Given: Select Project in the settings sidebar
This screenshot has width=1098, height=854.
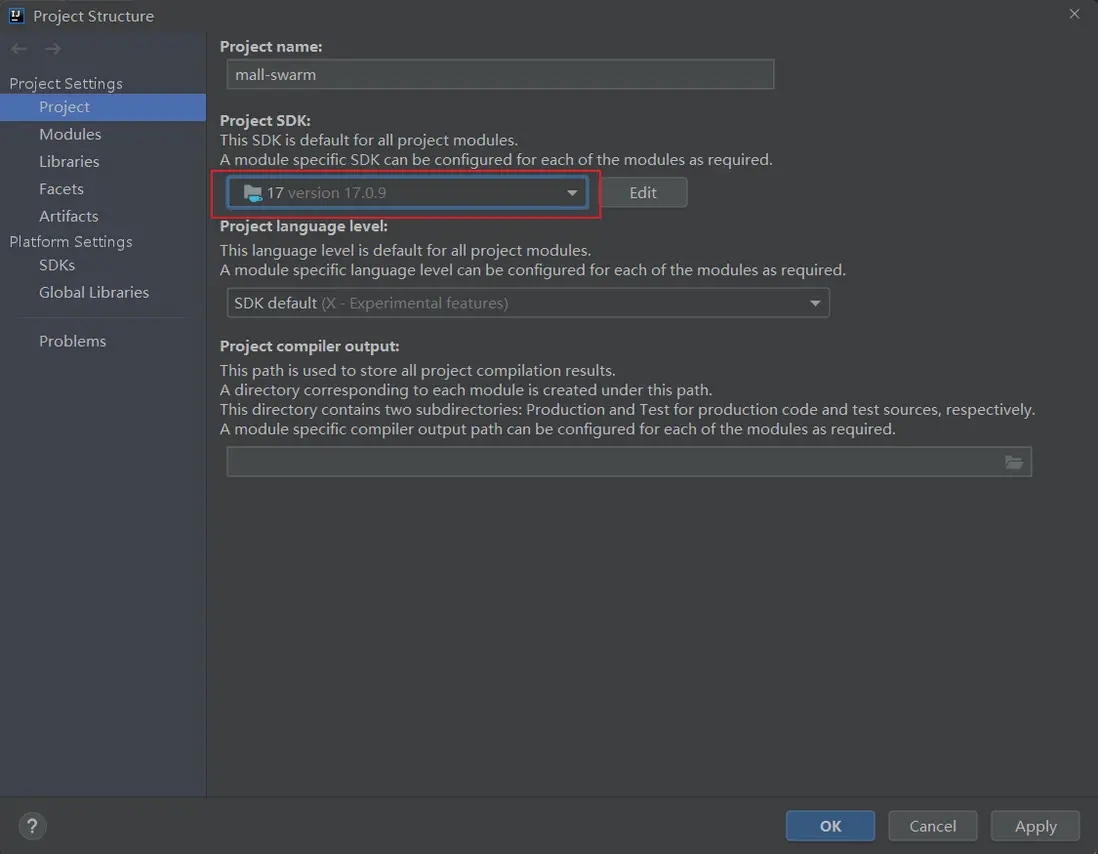Looking at the screenshot, I should coord(64,107).
